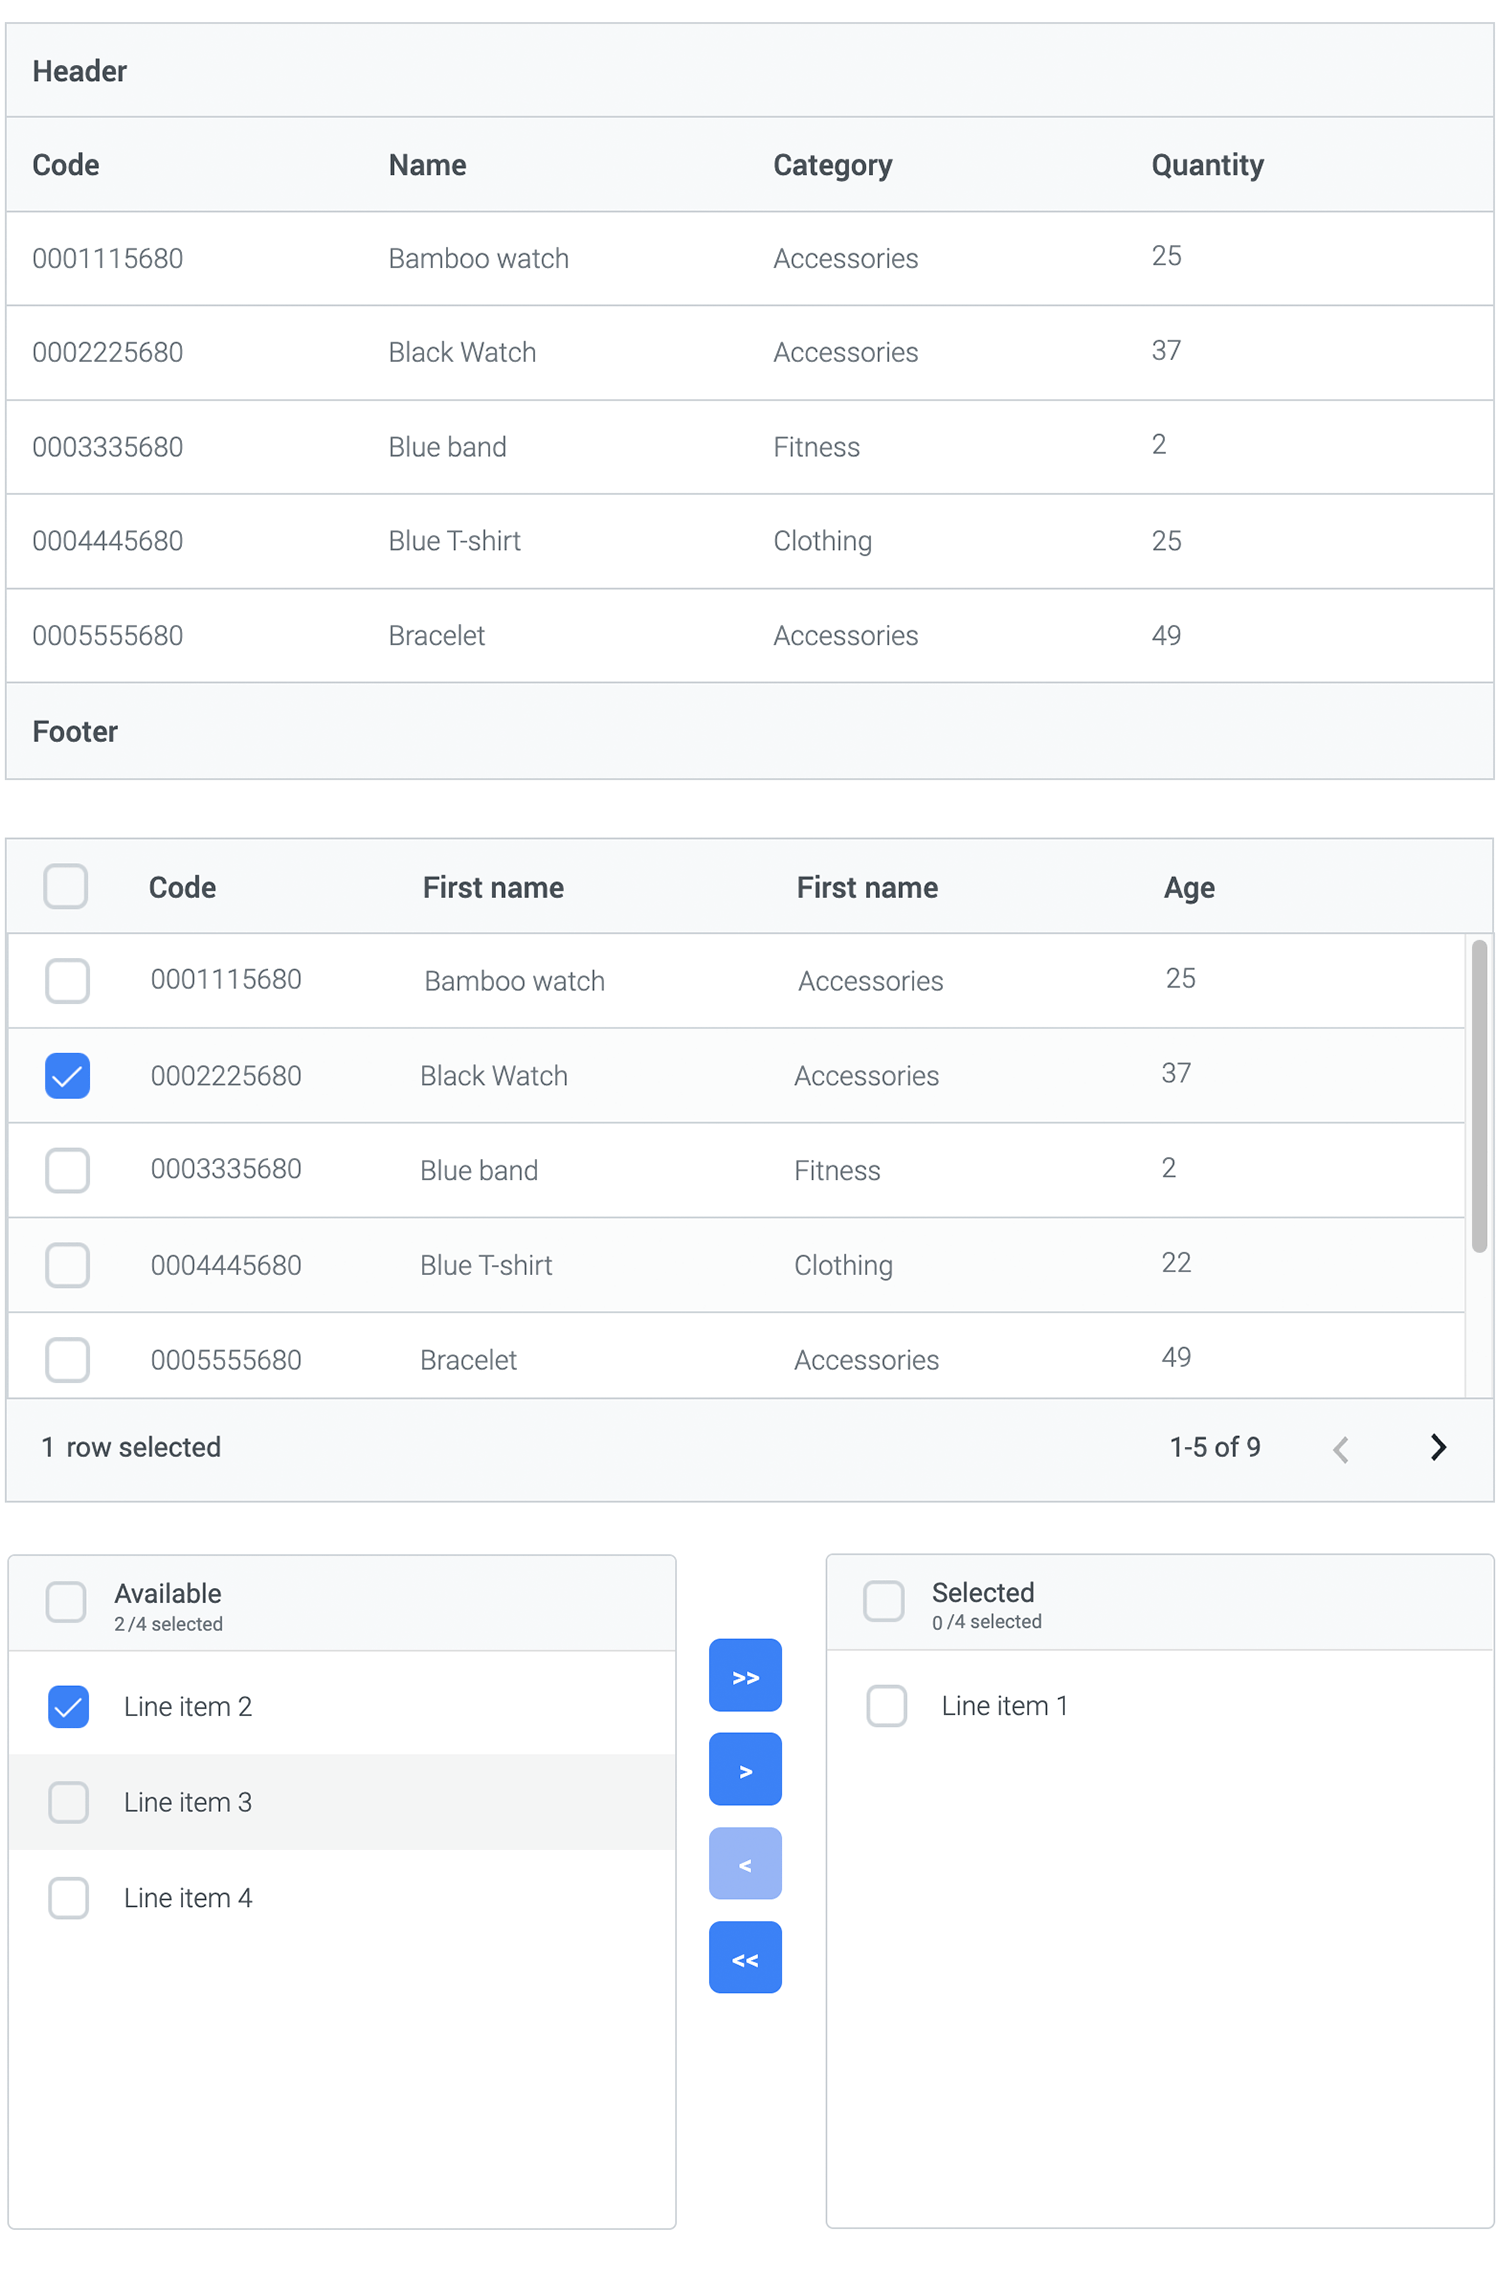Click the Age column header
The image size is (1500, 2269).
1189,888
